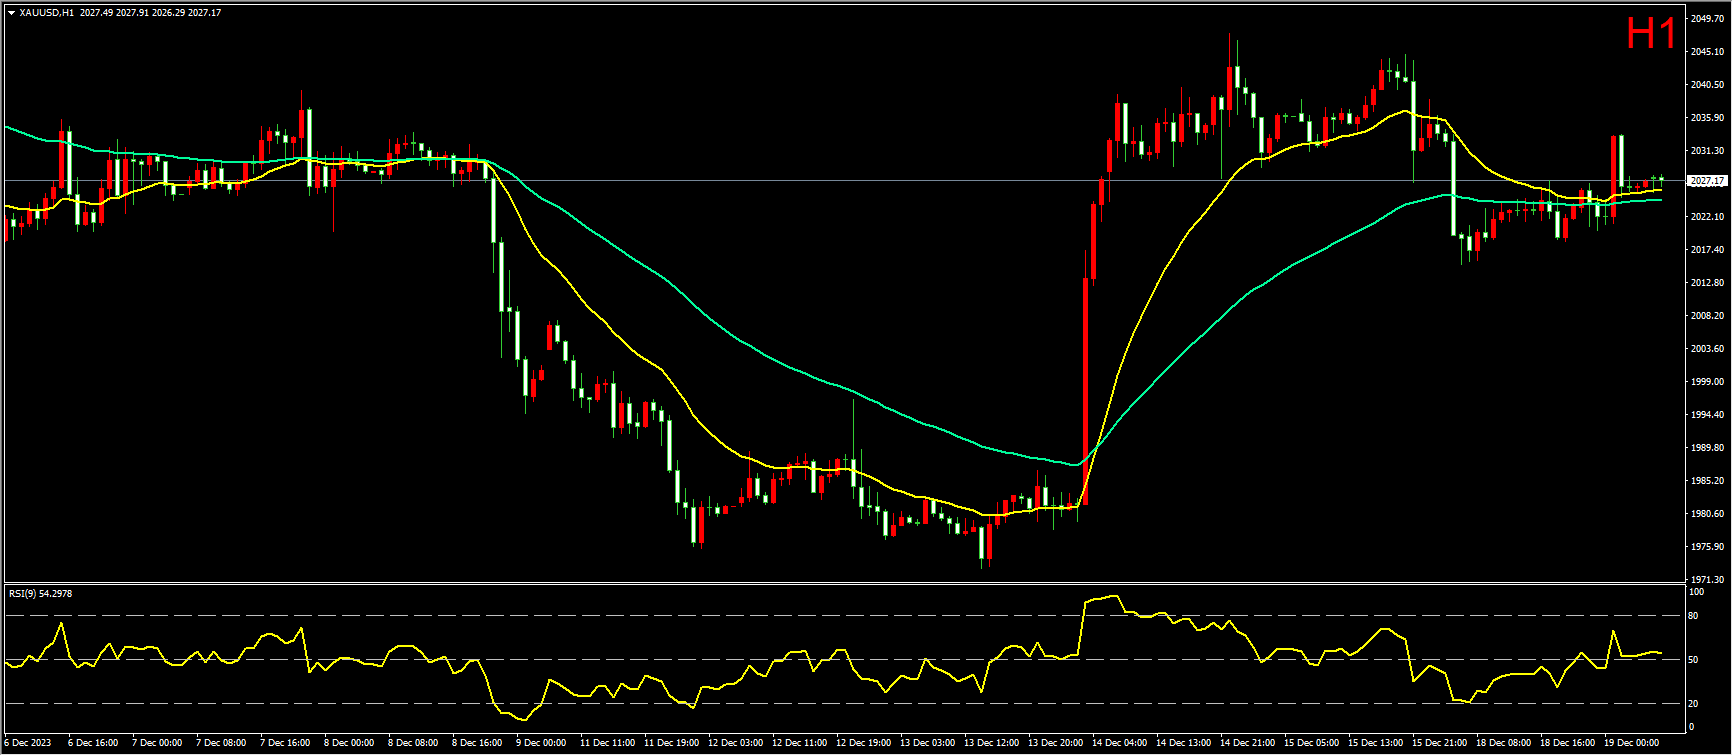
Task: Click price axis label 2017.40
Action: (x=1708, y=250)
